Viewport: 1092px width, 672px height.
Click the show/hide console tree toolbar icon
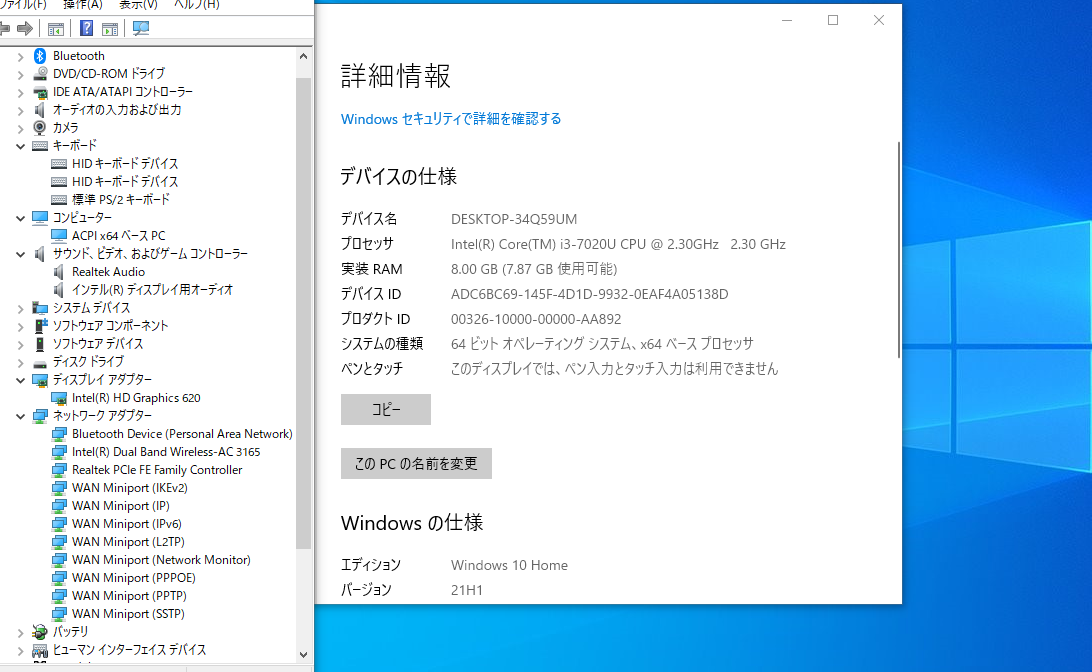(56, 29)
